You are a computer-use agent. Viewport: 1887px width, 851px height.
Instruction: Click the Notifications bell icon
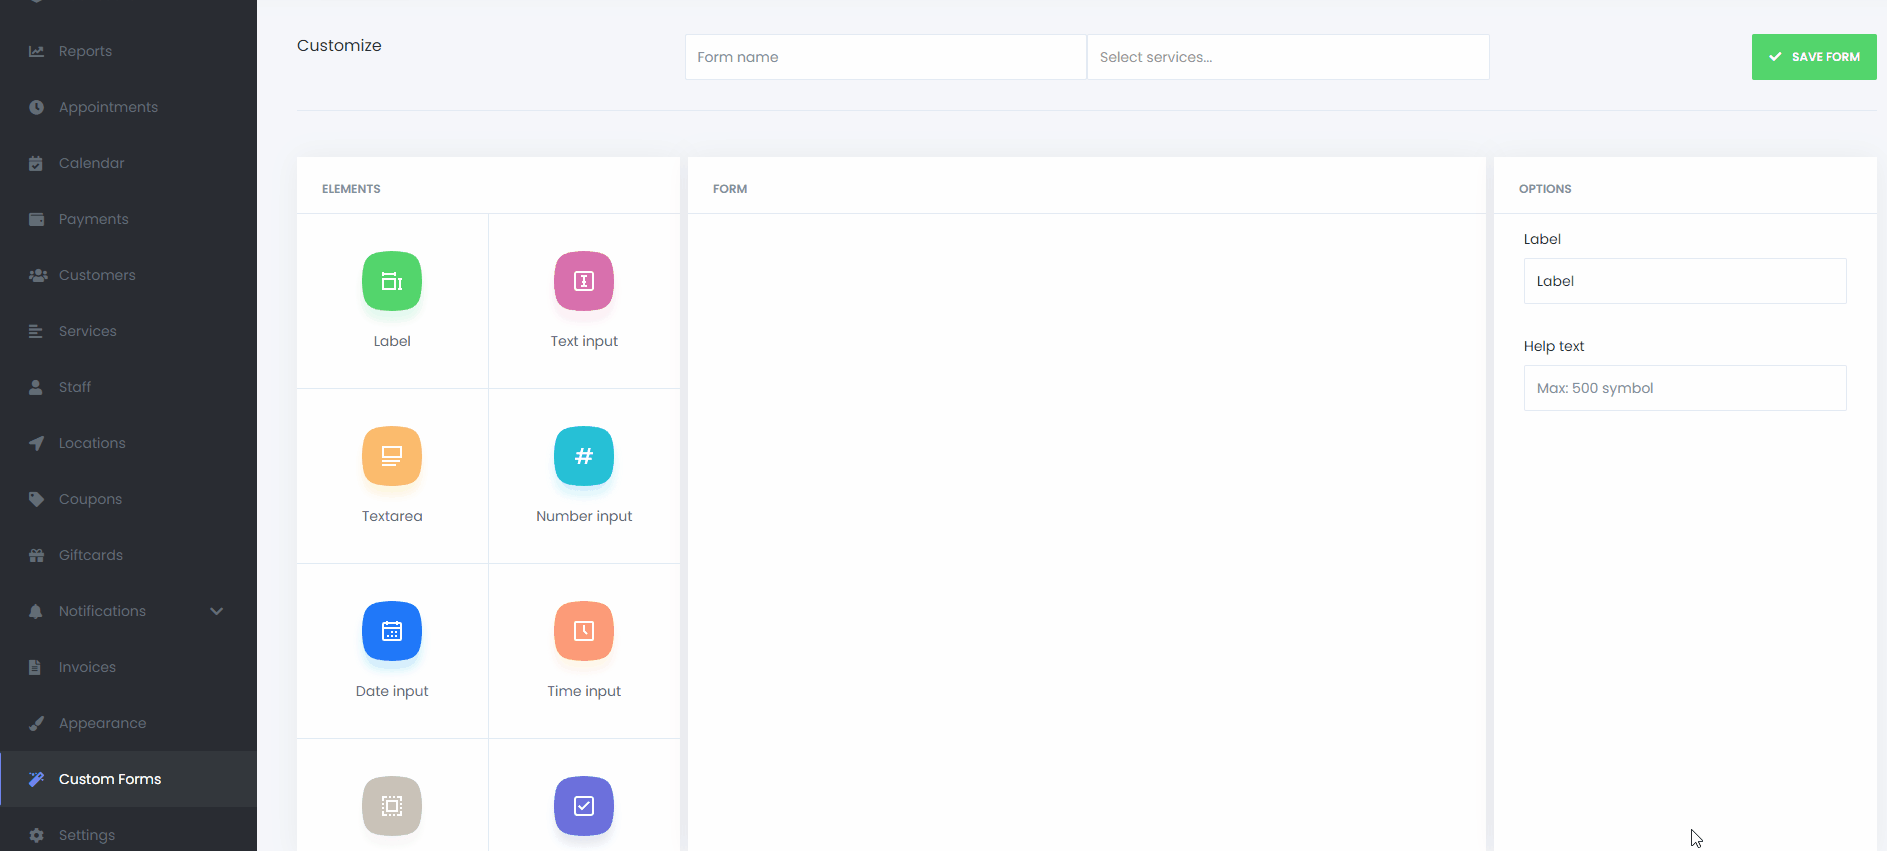pyautogui.click(x=36, y=611)
